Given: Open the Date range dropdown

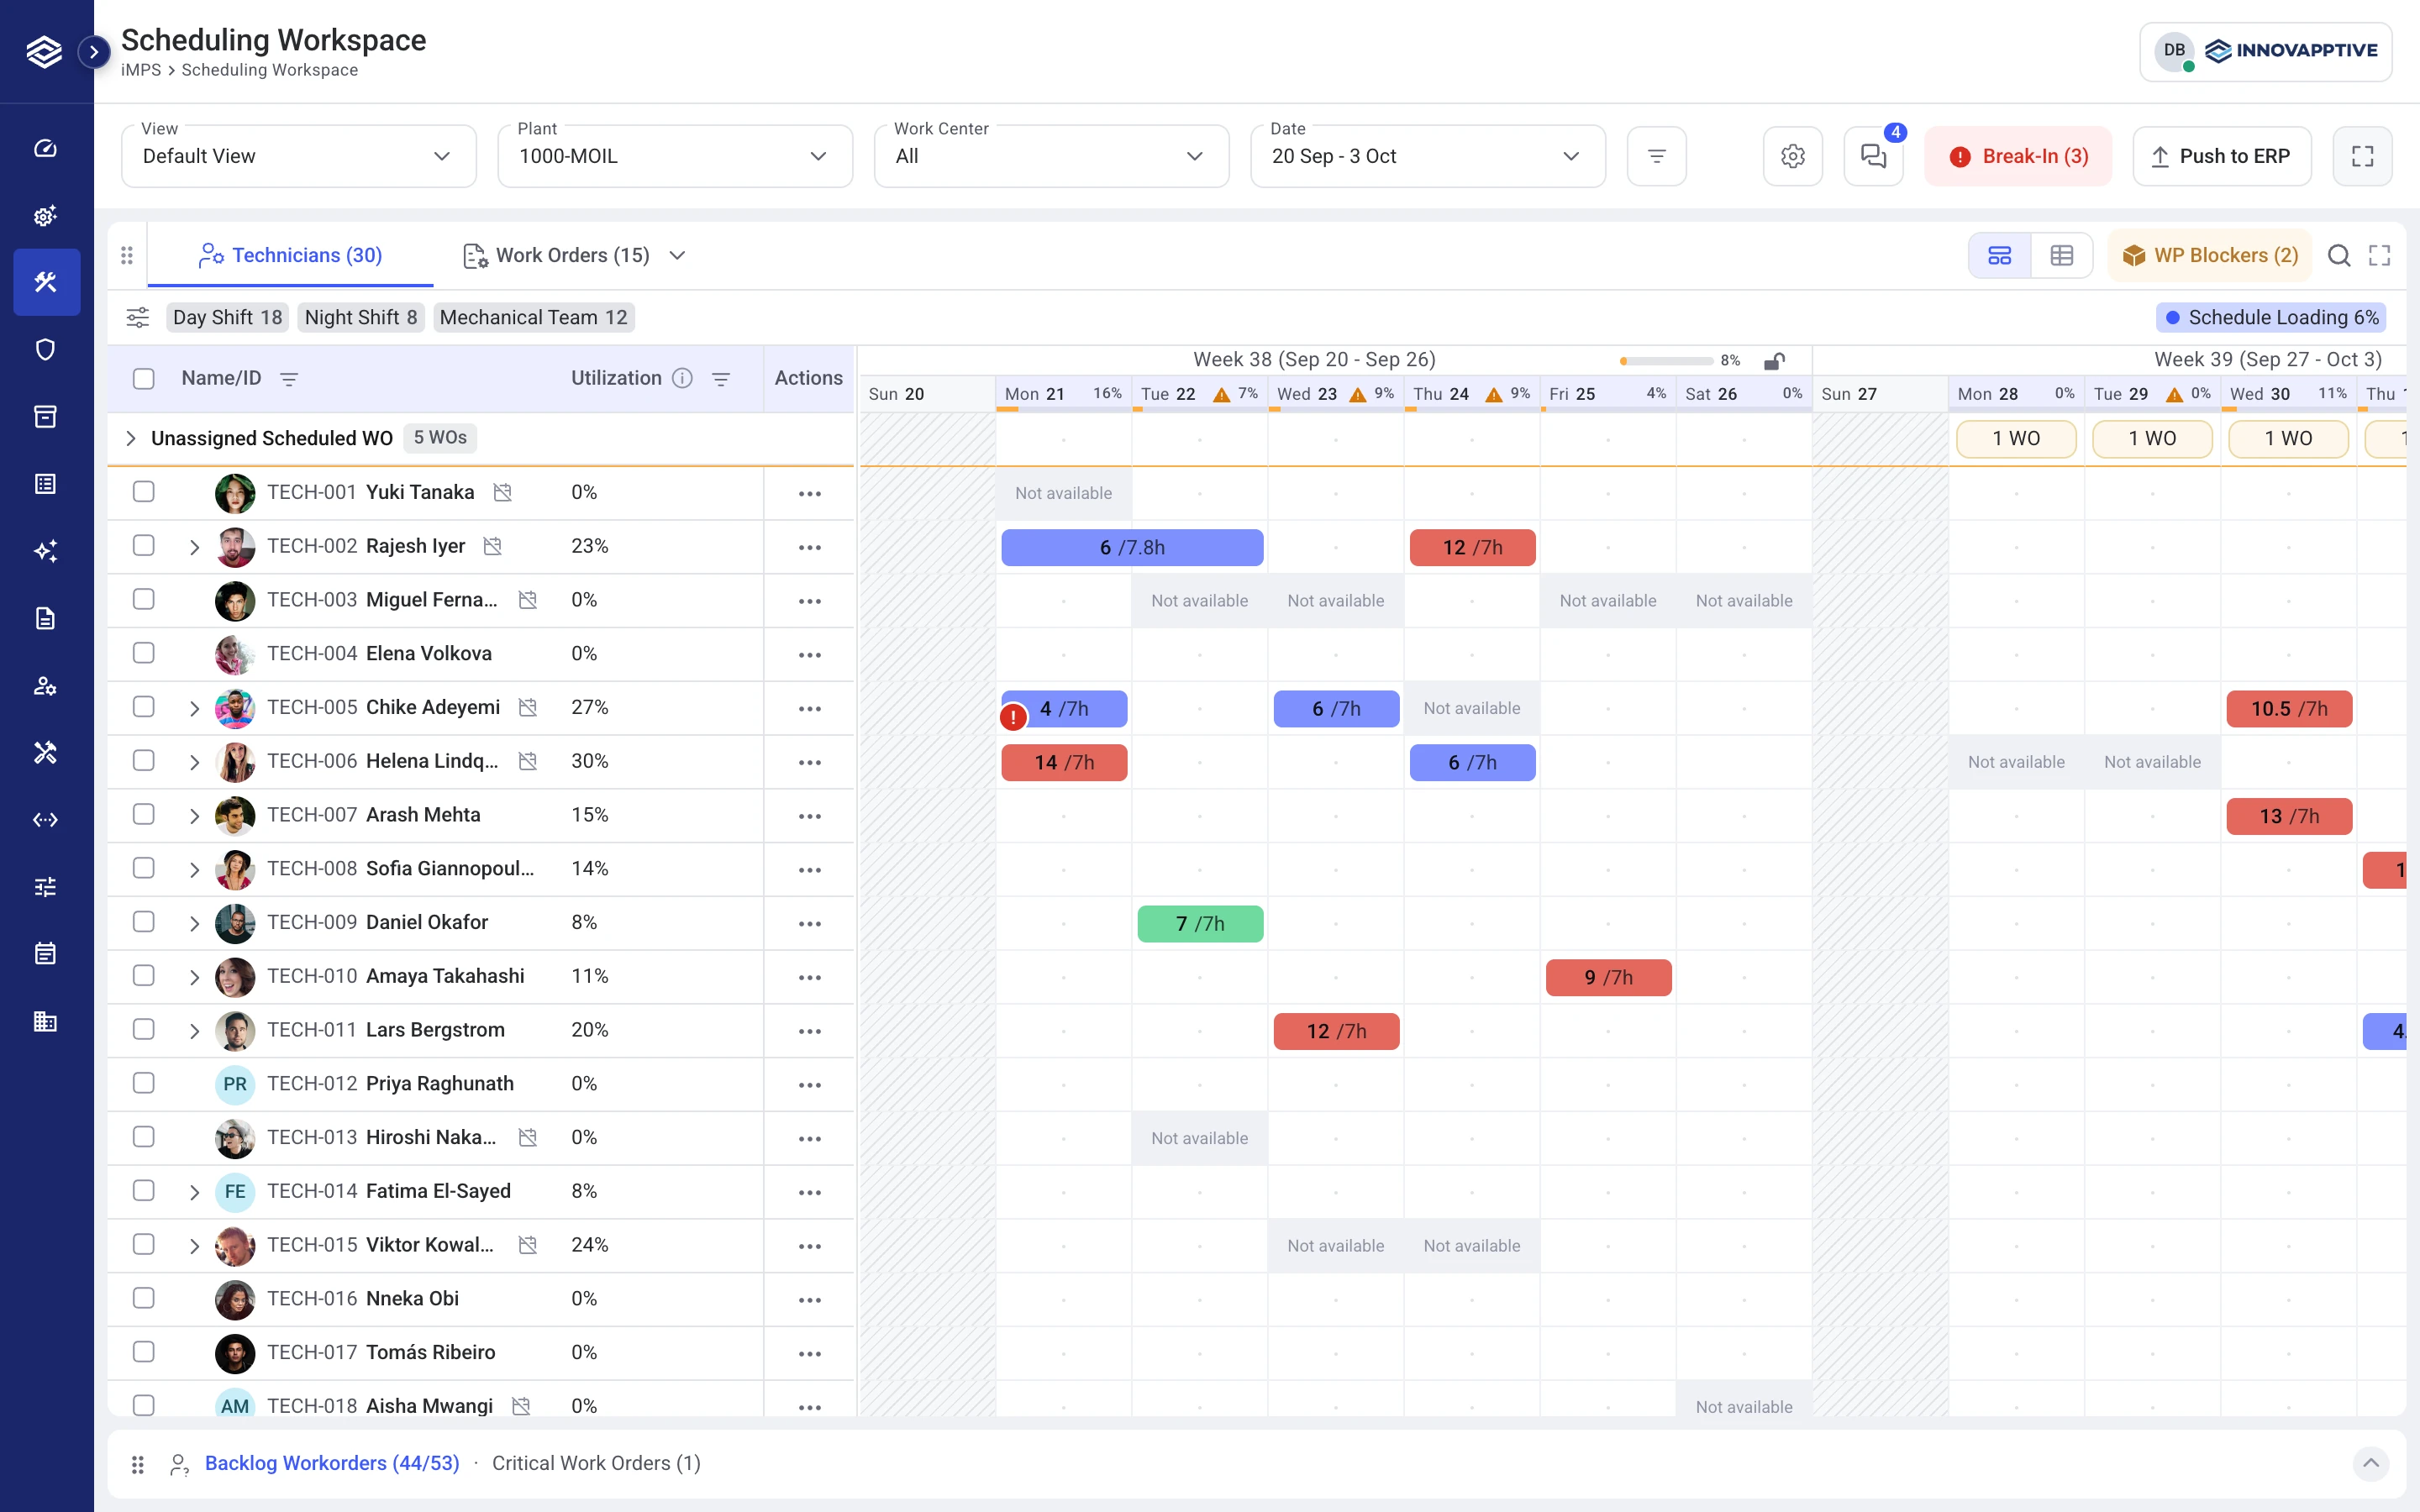Looking at the screenshot, I should [x=1428, y=156].
